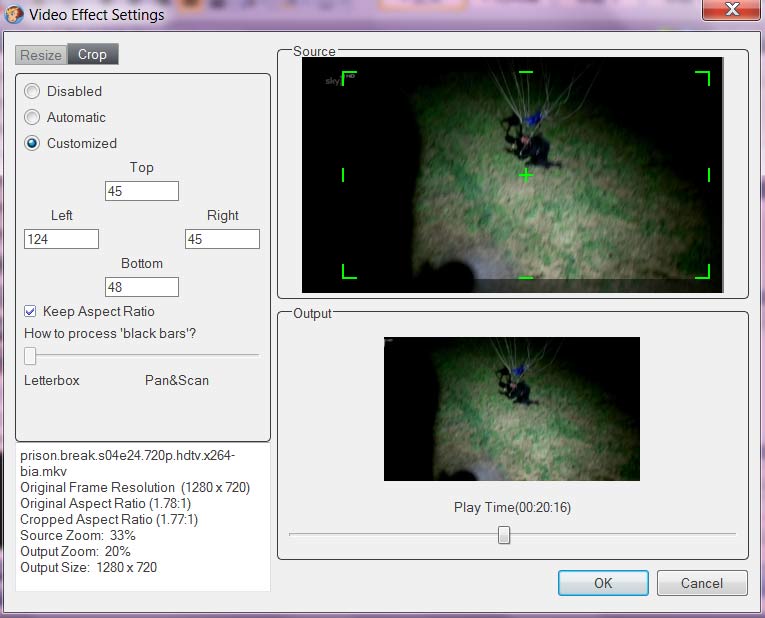This screenshot has height=618, width=765.
Task: Click the Left crop value field
Action: [x=61, y=239]
